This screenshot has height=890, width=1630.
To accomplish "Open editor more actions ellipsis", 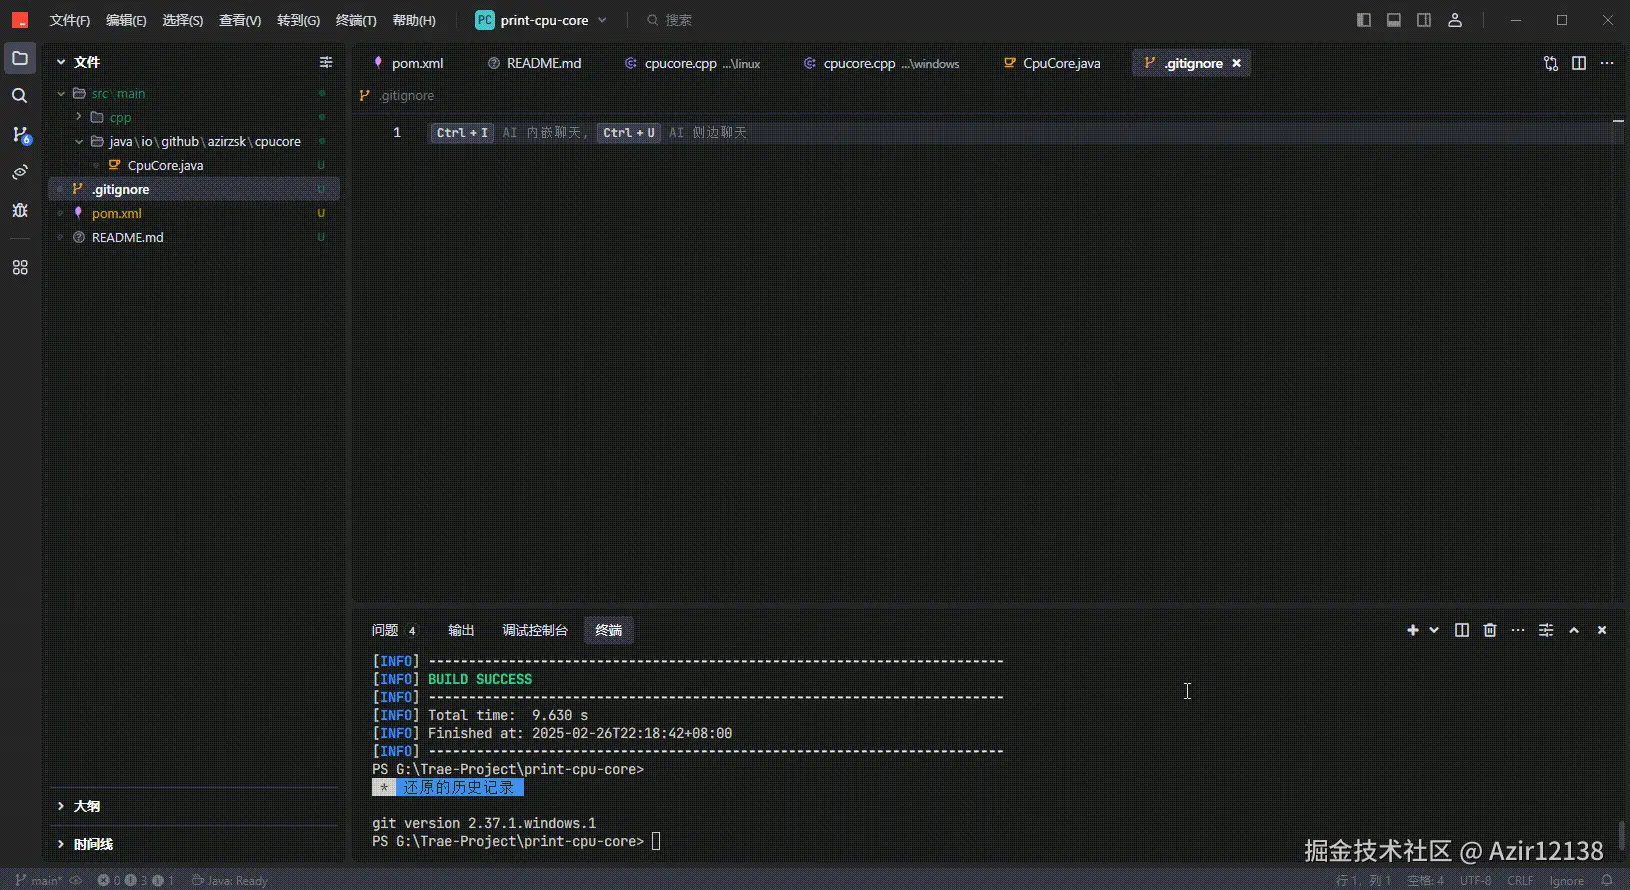I will [1607, 63].
